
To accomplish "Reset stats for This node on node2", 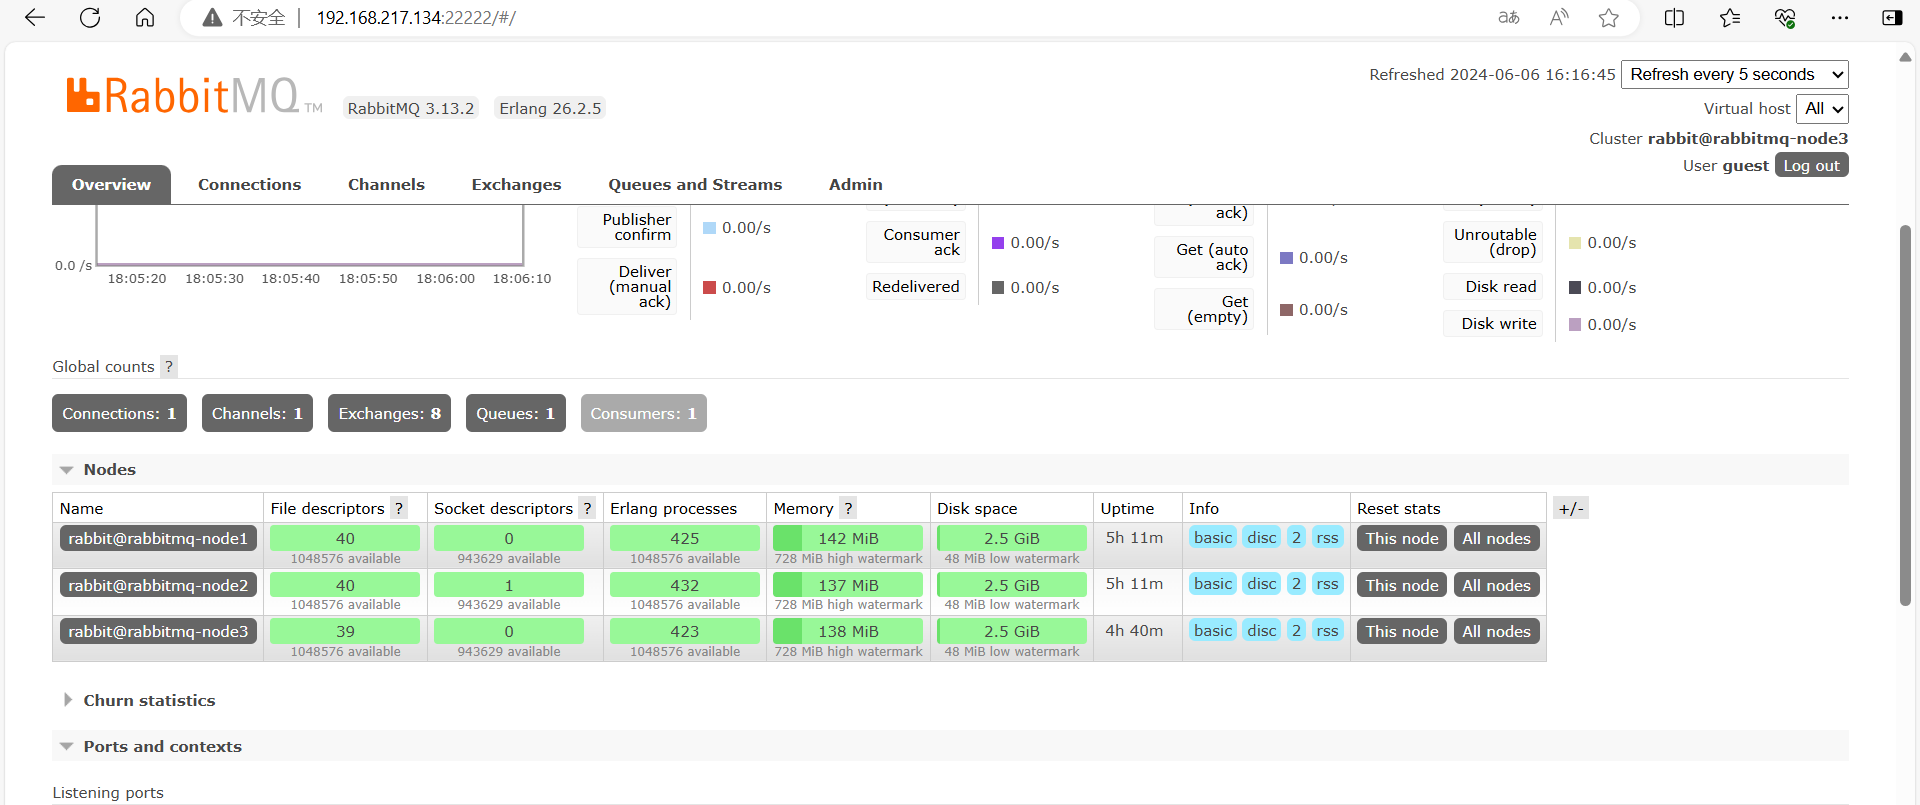I will pyautogui.click(x=1401, y=585).
